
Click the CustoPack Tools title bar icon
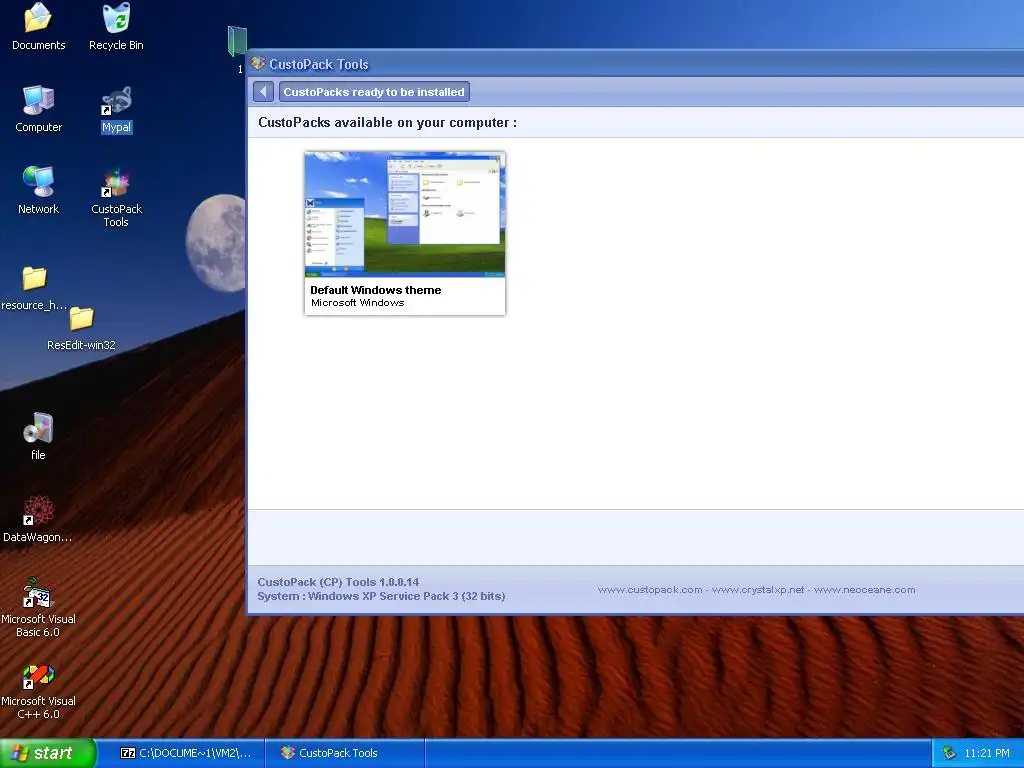[258, 63]
